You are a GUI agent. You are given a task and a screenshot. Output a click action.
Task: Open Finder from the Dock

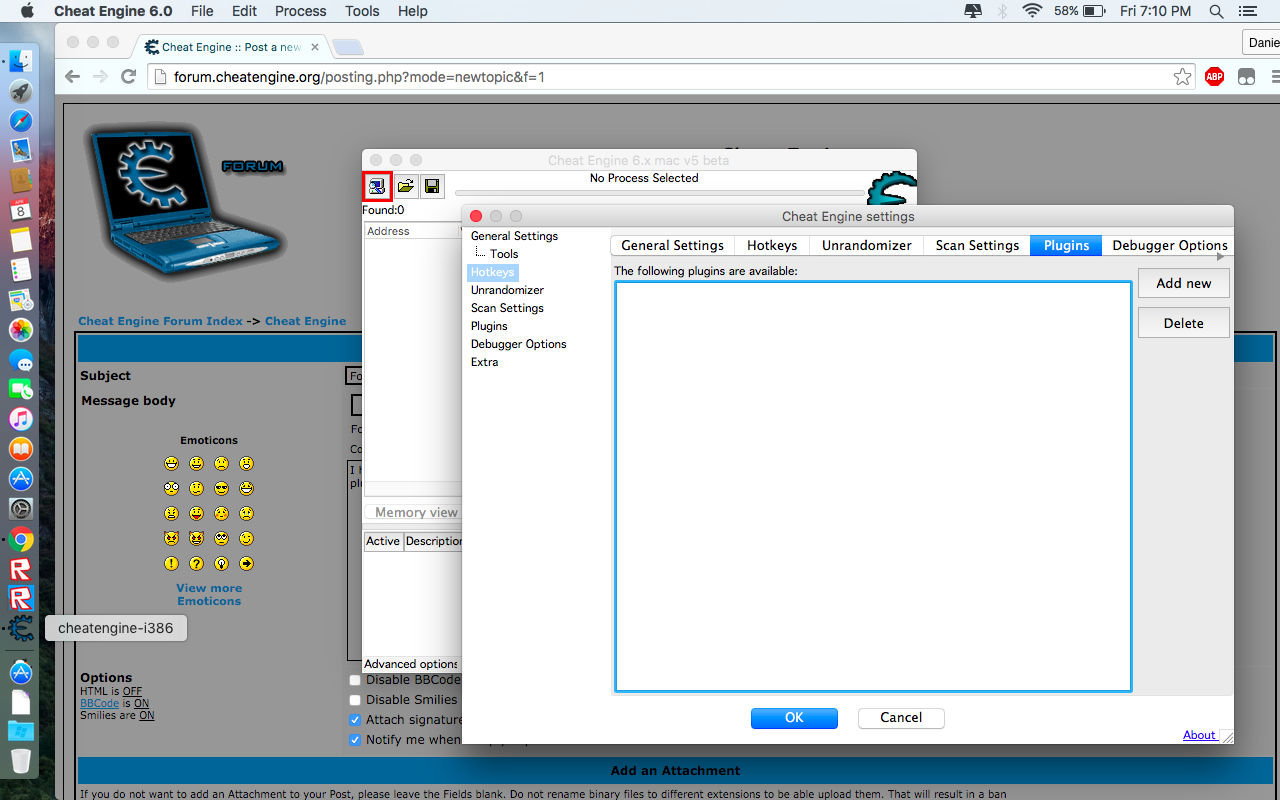click(21, 61)
